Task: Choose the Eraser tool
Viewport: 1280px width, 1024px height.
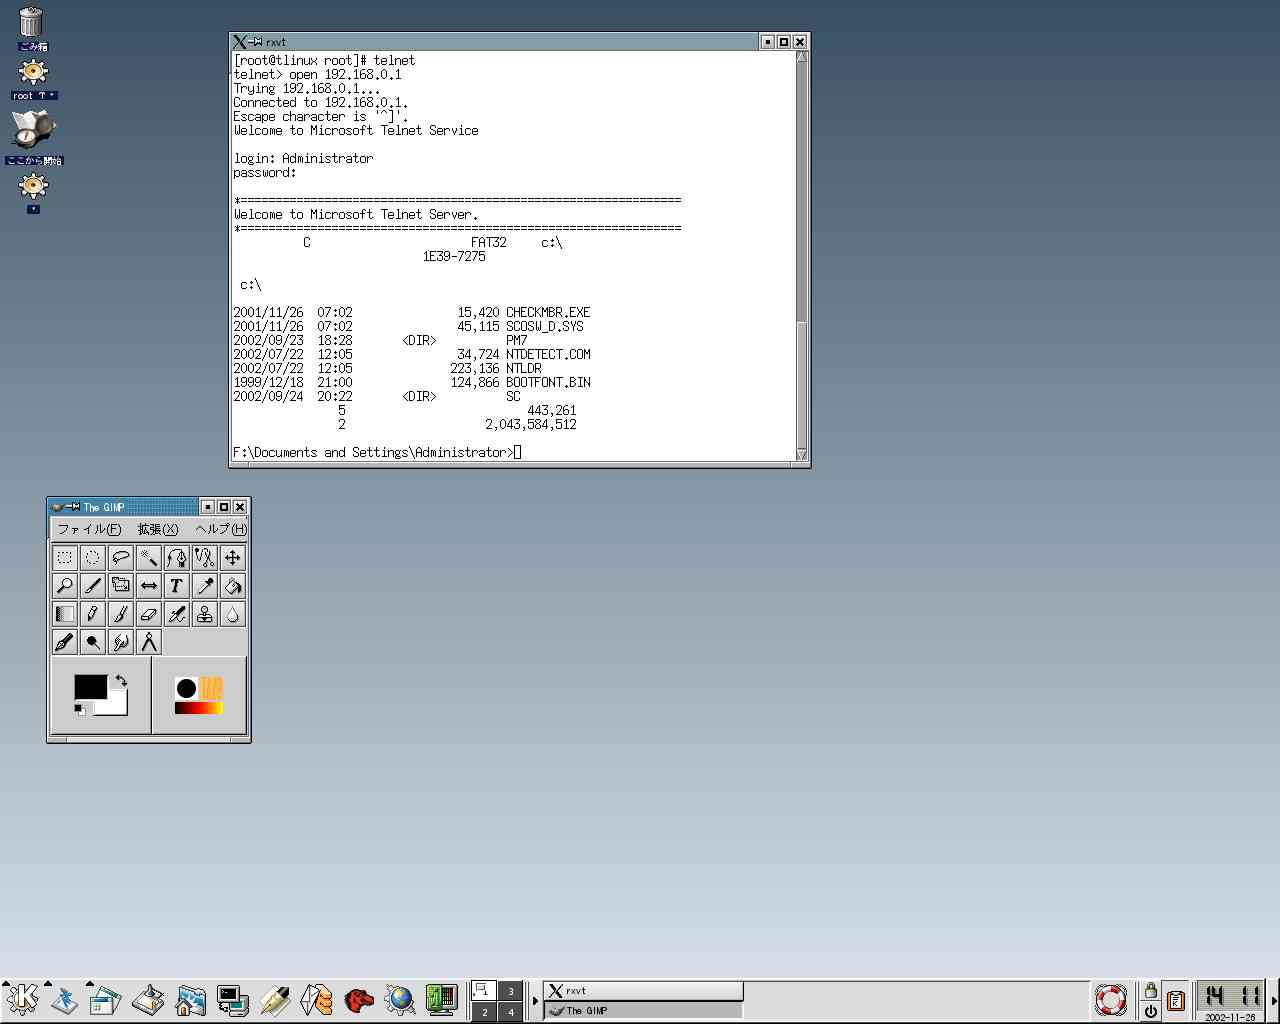Action: [149, 614]
